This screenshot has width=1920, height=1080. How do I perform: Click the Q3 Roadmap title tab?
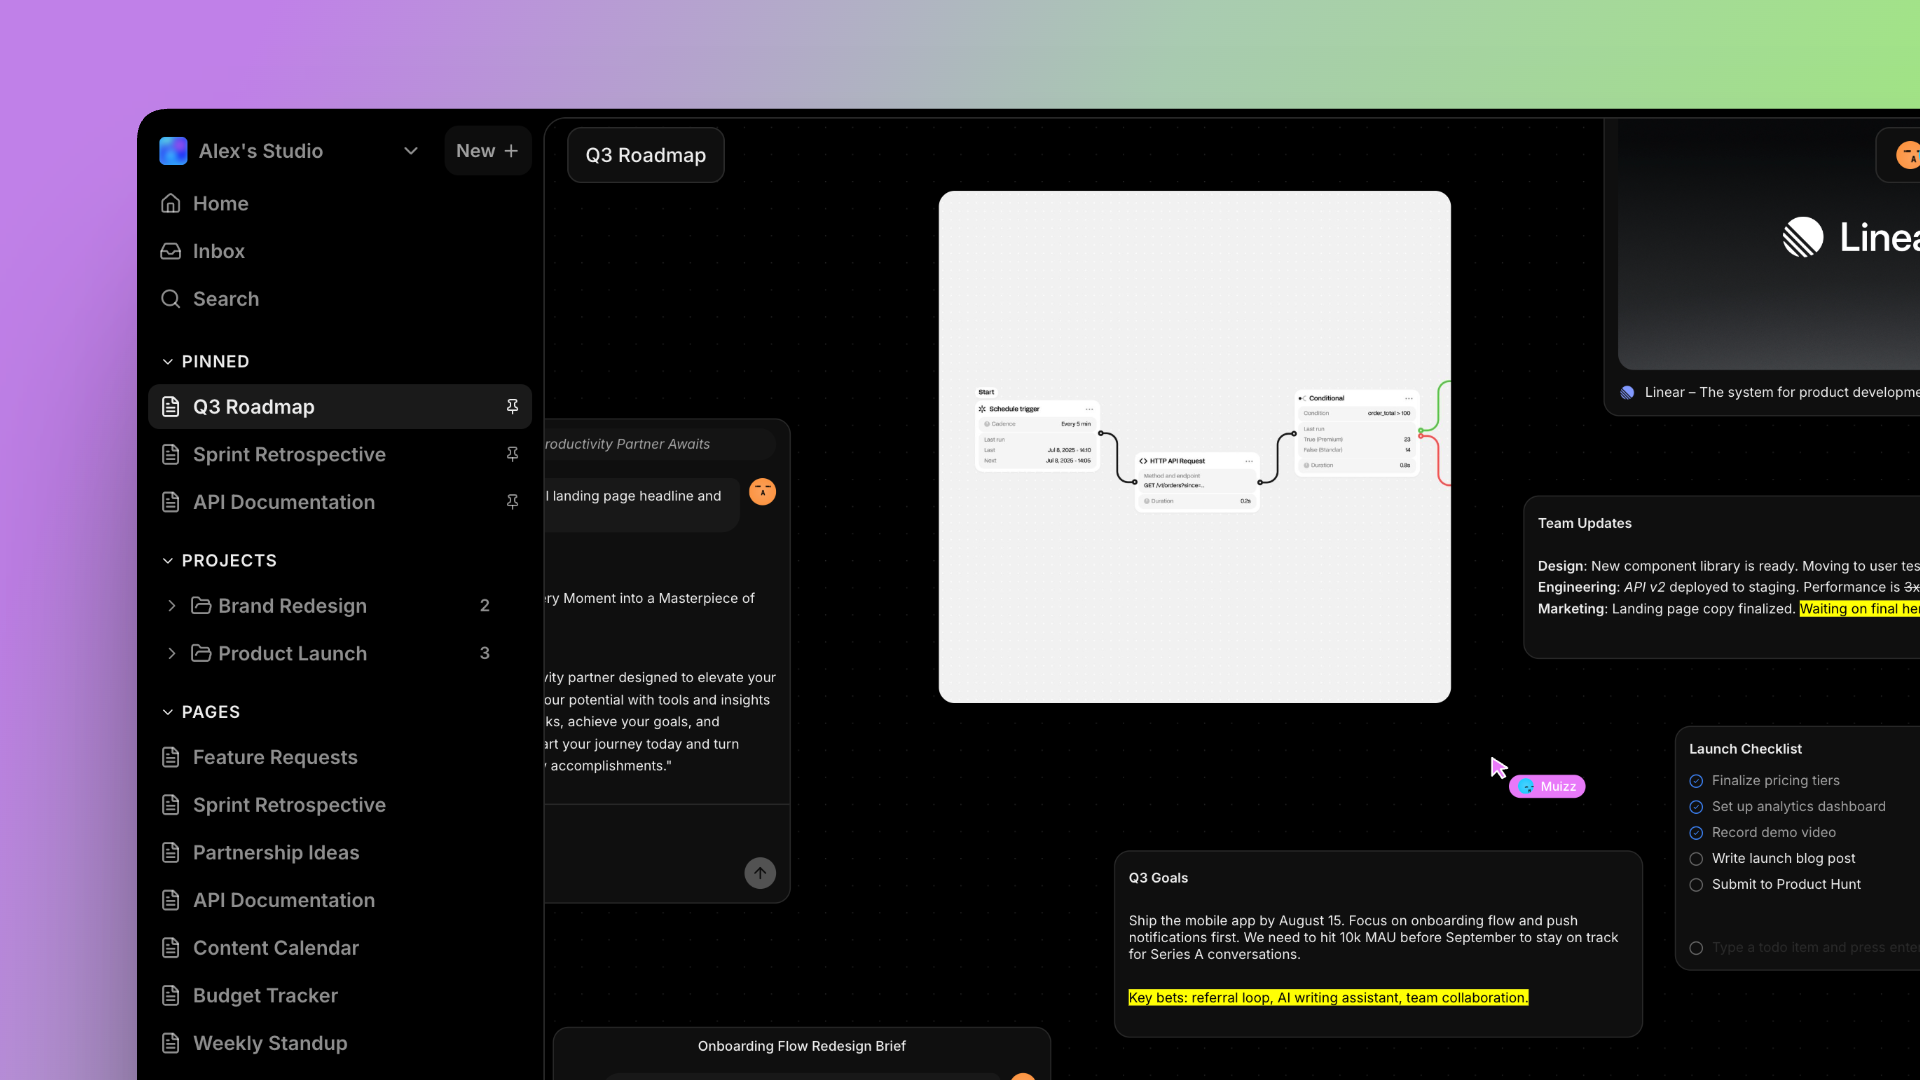pos(645,155)
